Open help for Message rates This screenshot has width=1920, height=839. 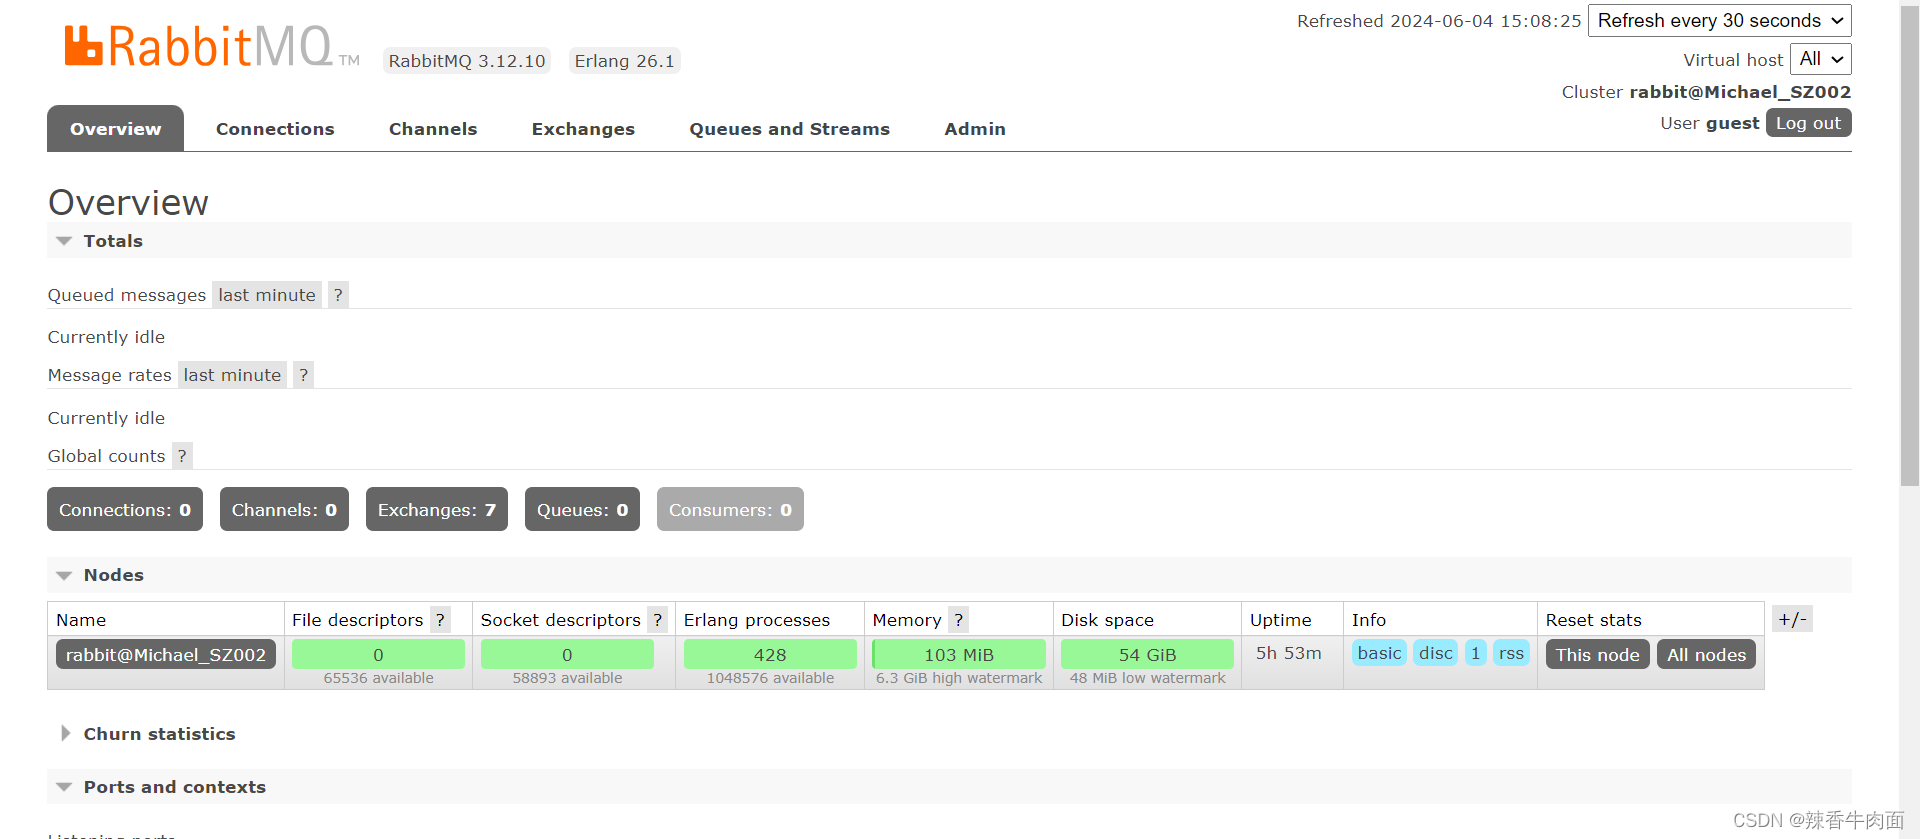[x=303, y=375]
